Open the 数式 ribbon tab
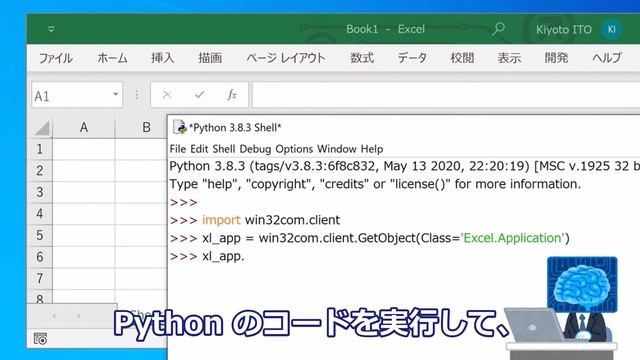 tap(362, 58)
